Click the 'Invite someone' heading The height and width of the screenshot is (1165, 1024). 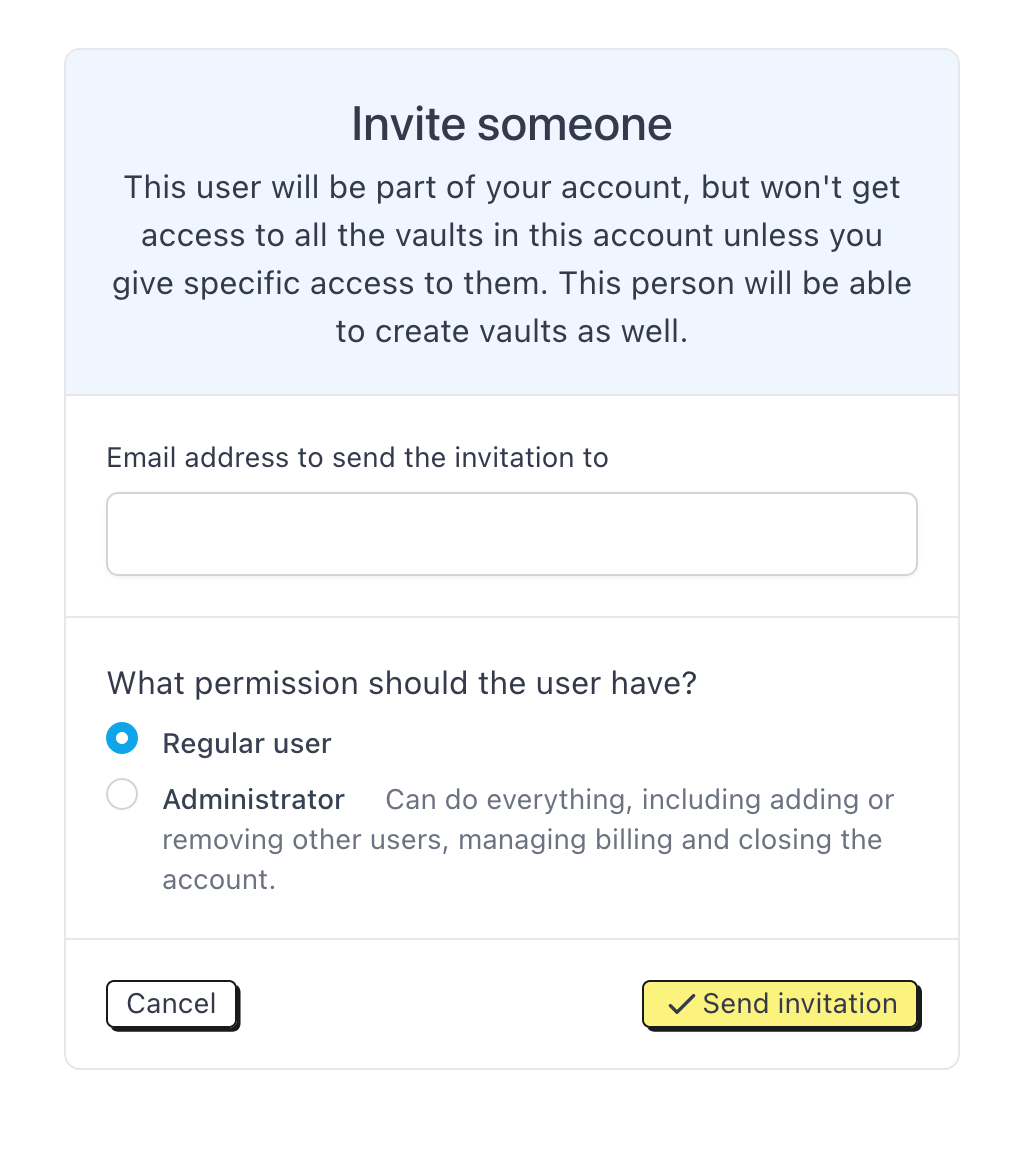tap(512, 124)
